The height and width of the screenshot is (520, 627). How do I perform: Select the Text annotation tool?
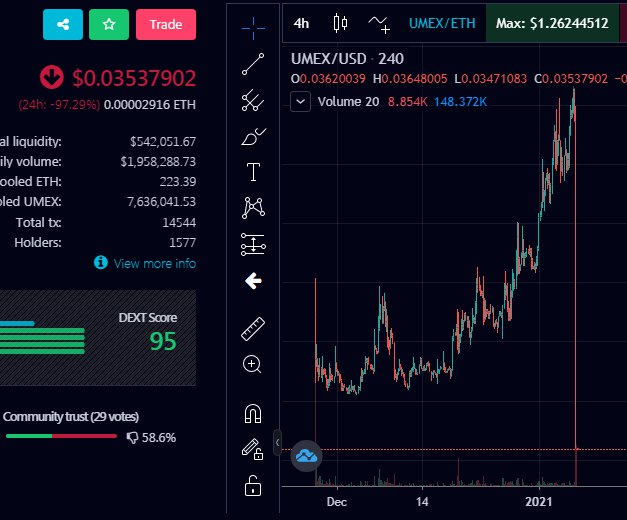(253, 172)
